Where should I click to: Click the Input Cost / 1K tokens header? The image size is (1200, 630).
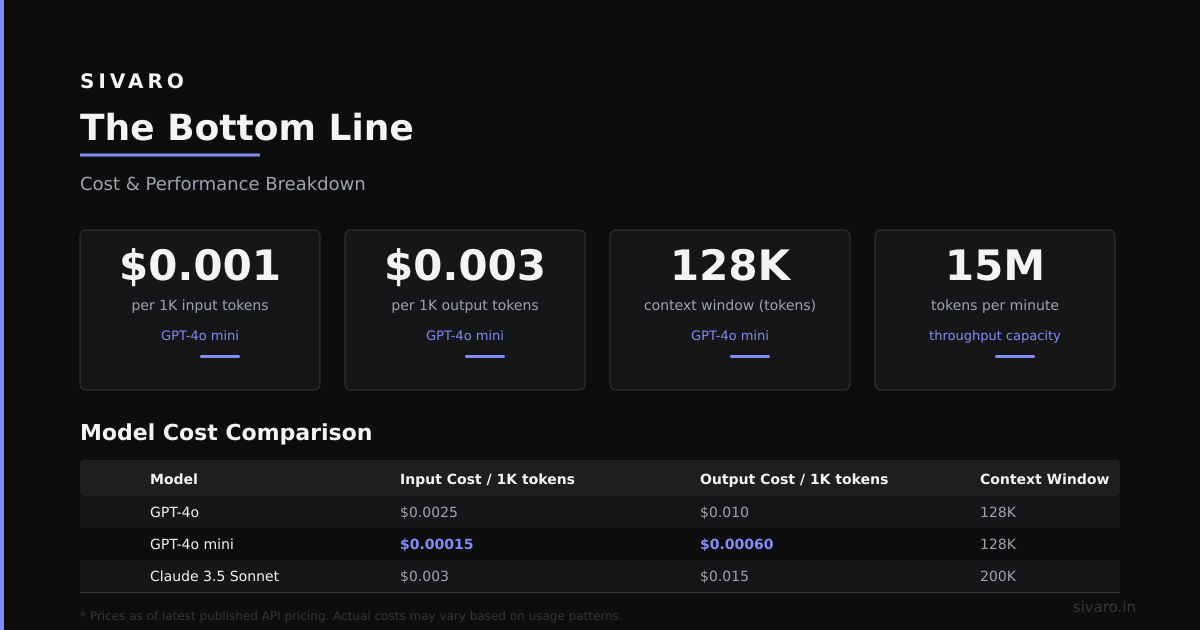click(487, 479)
